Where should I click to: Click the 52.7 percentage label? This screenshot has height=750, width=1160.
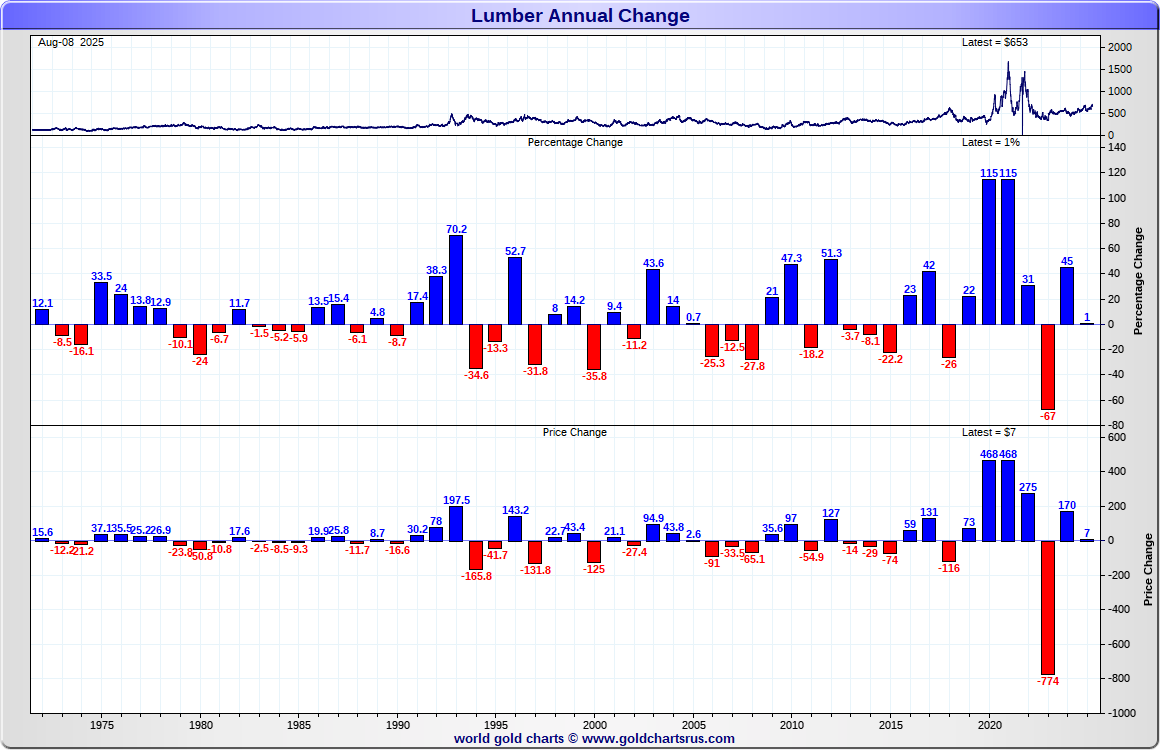pos(516,251)
